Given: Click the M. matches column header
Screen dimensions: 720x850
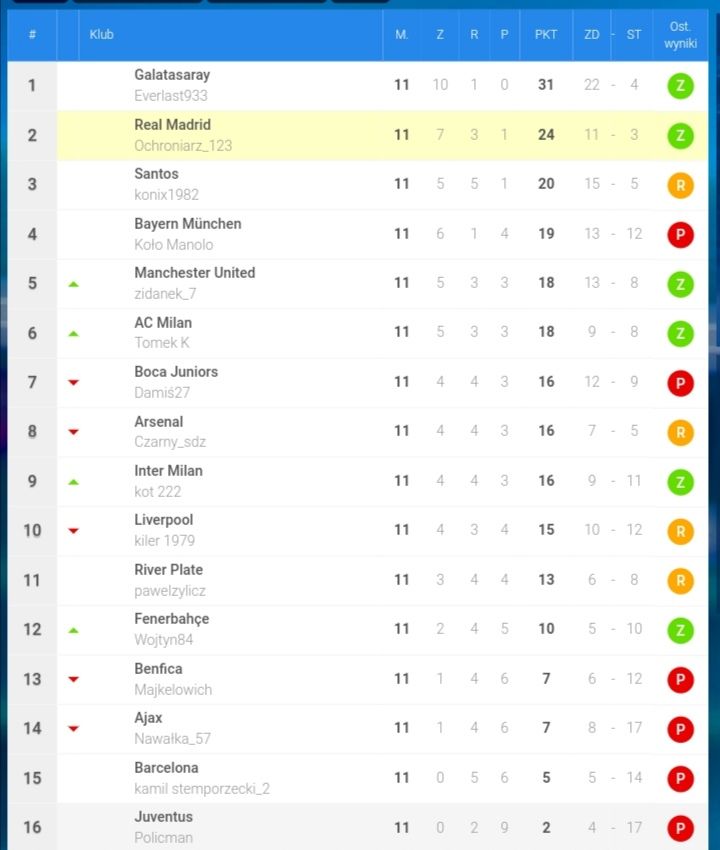Looking at the screenshot, I should click(401, 35).
